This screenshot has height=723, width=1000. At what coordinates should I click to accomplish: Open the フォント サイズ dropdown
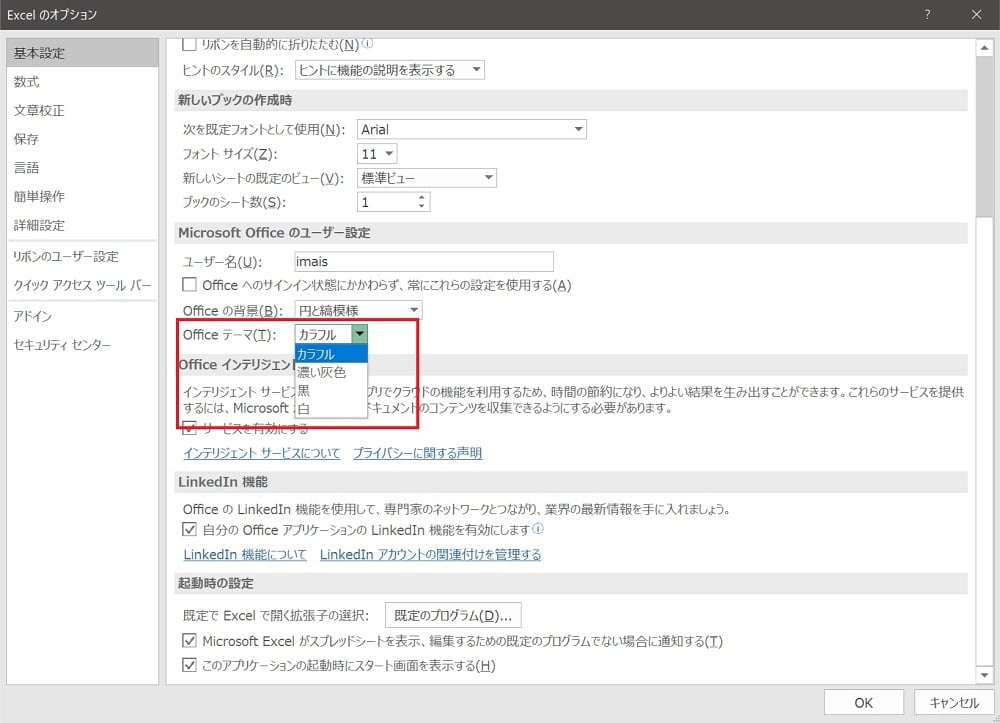point(388,154)
